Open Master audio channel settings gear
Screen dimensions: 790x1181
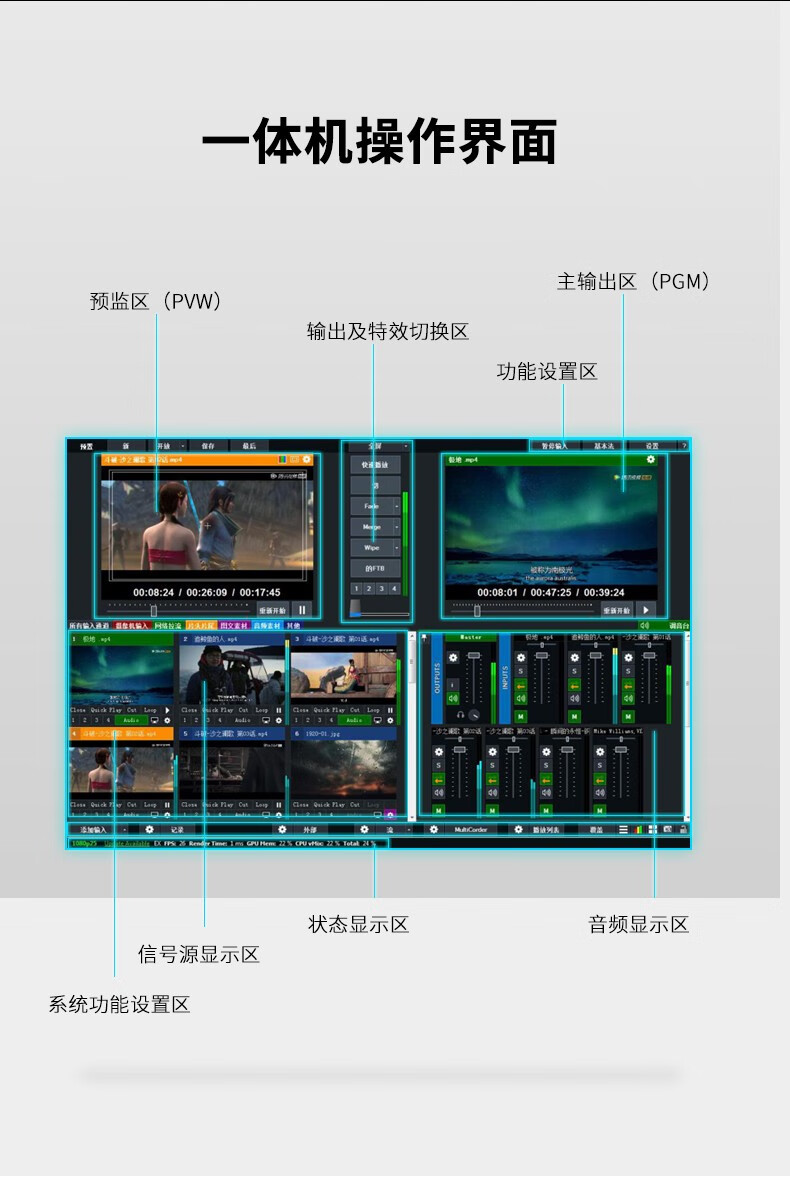452,658
